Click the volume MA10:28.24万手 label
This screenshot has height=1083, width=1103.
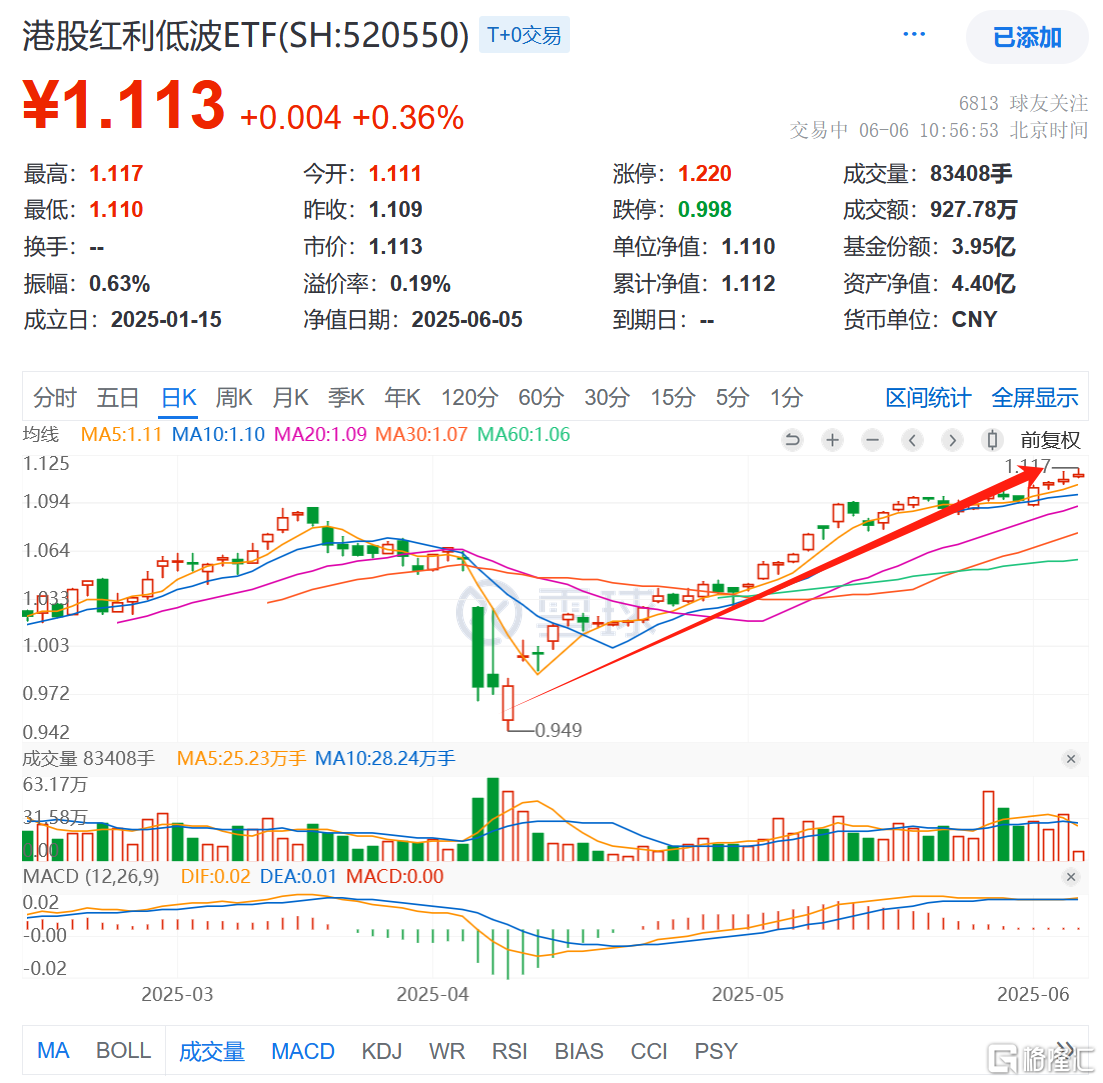click(385, 759)
